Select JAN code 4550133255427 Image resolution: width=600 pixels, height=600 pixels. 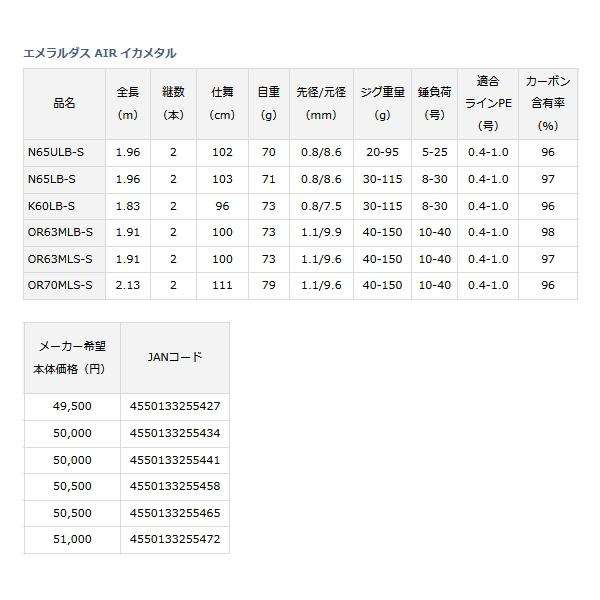175,406
